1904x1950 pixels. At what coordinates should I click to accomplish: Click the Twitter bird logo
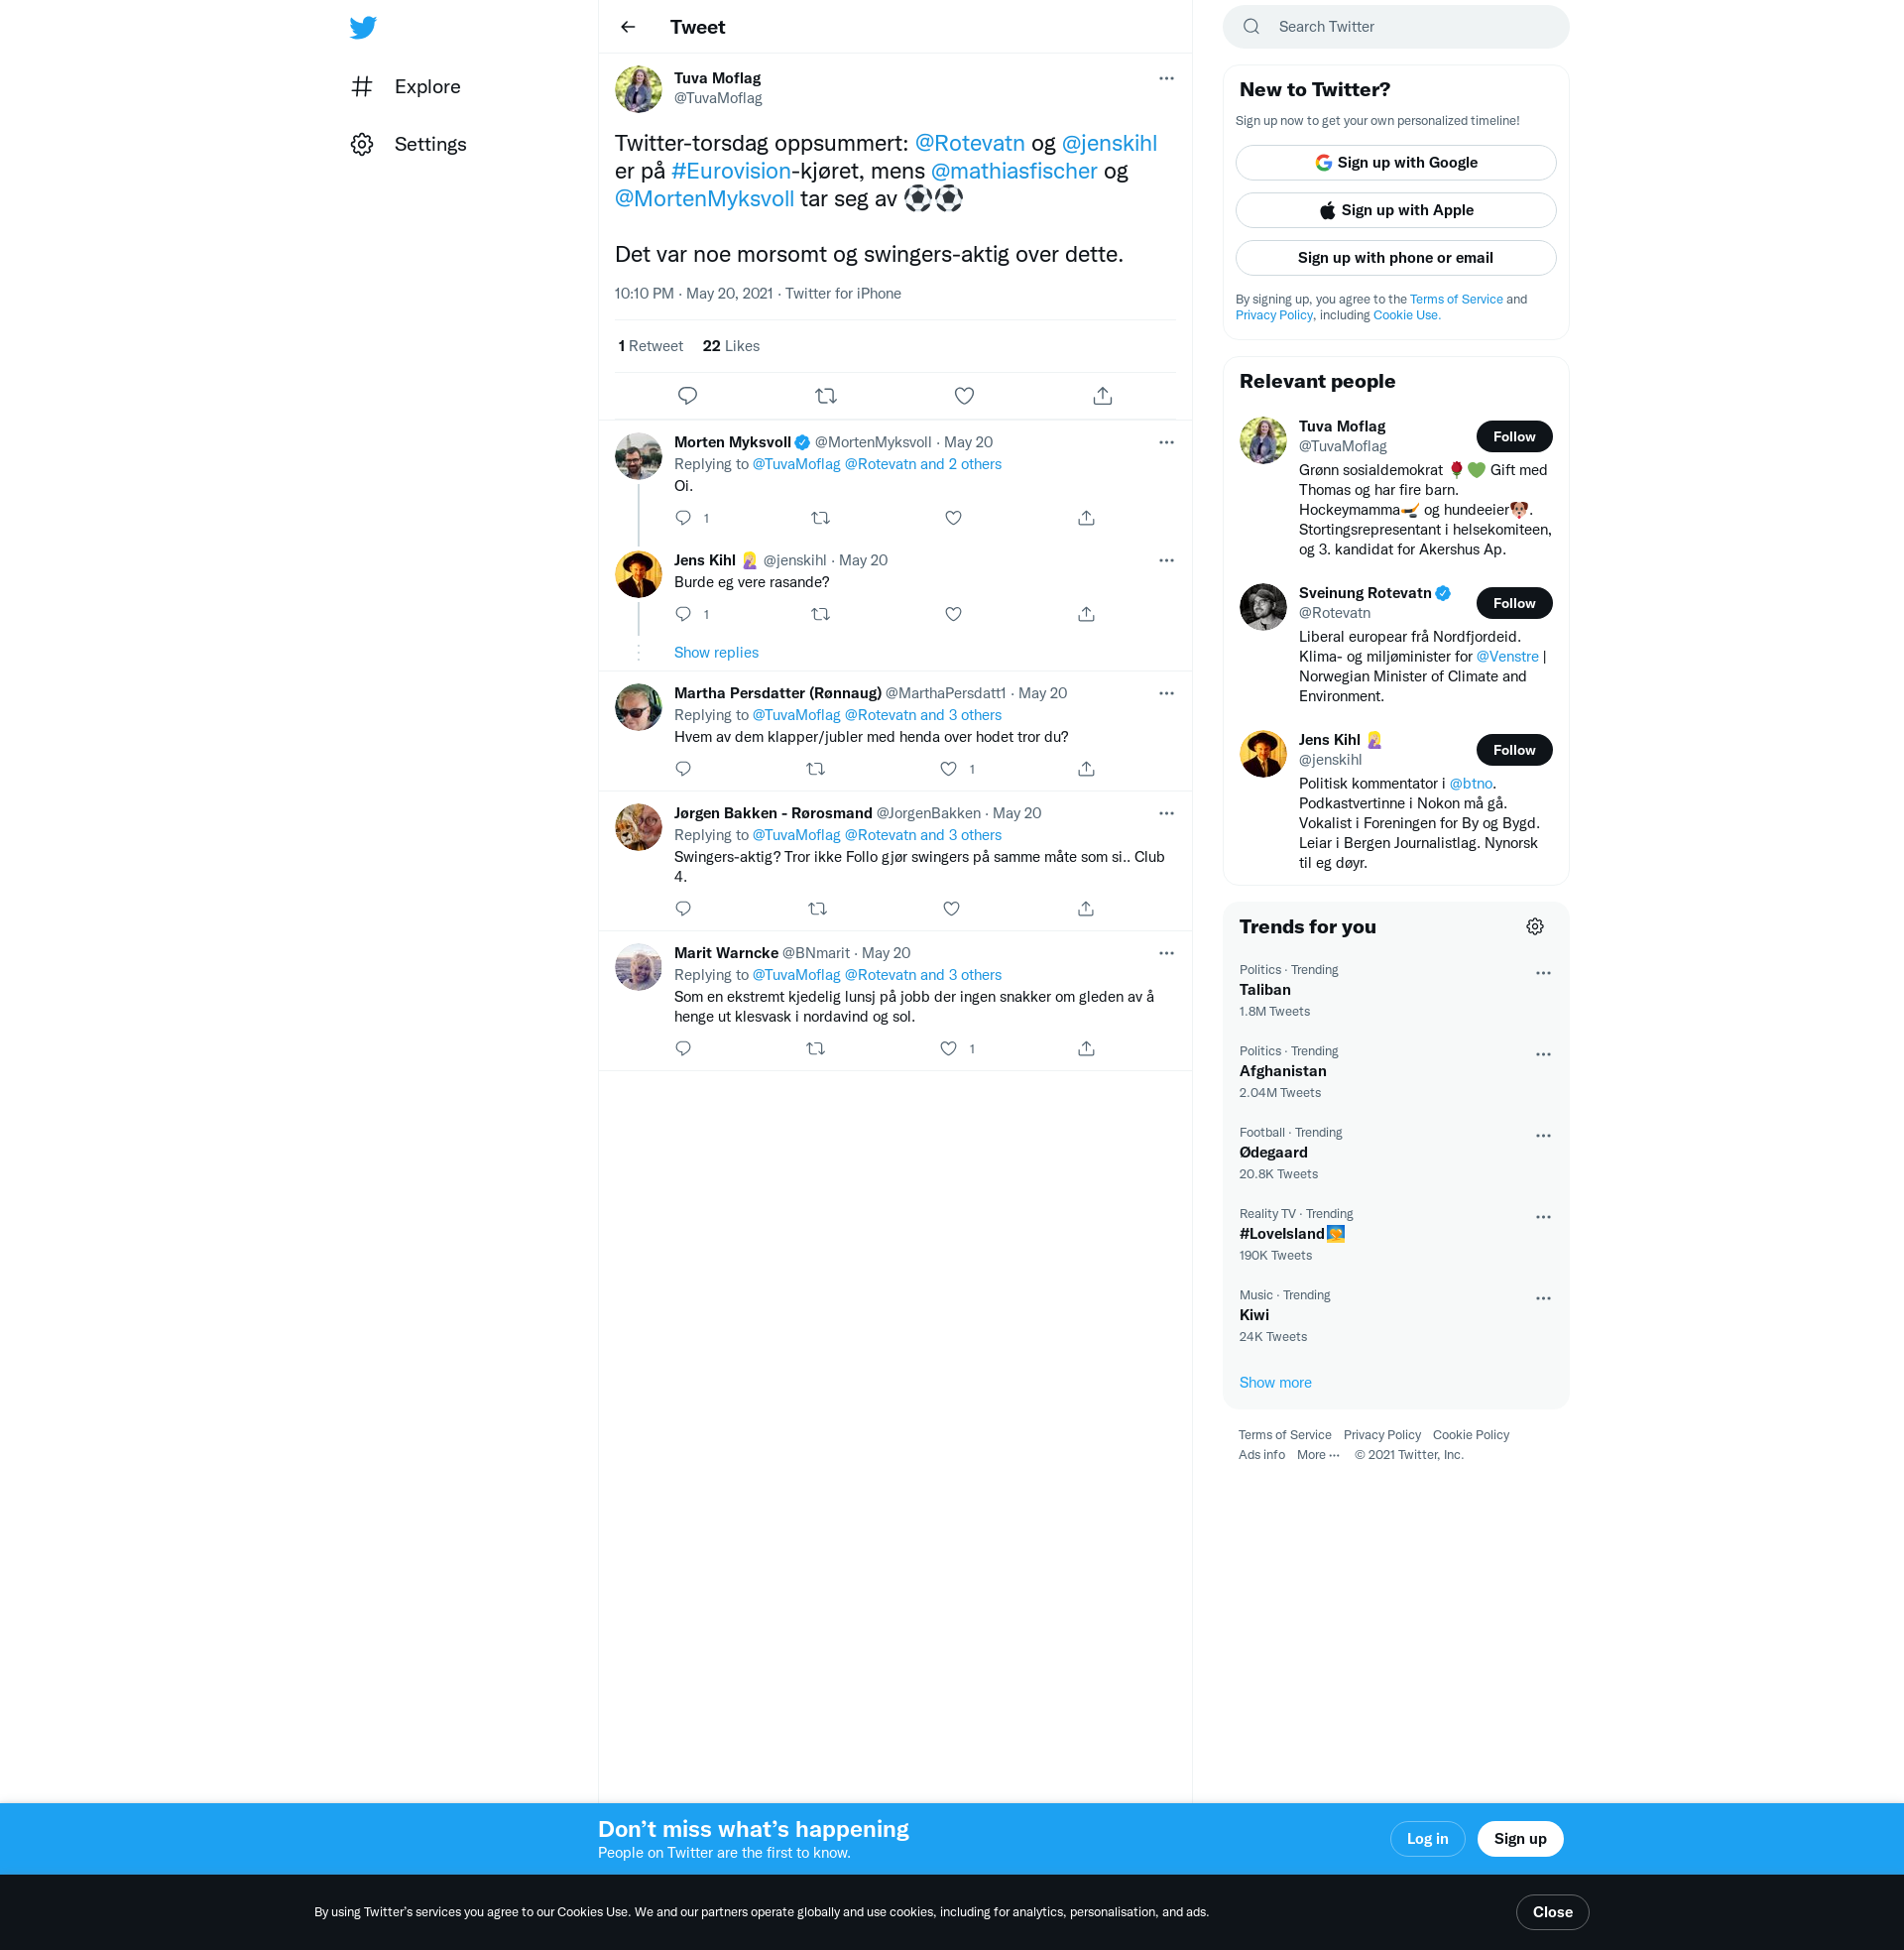[x=363, y=27]
